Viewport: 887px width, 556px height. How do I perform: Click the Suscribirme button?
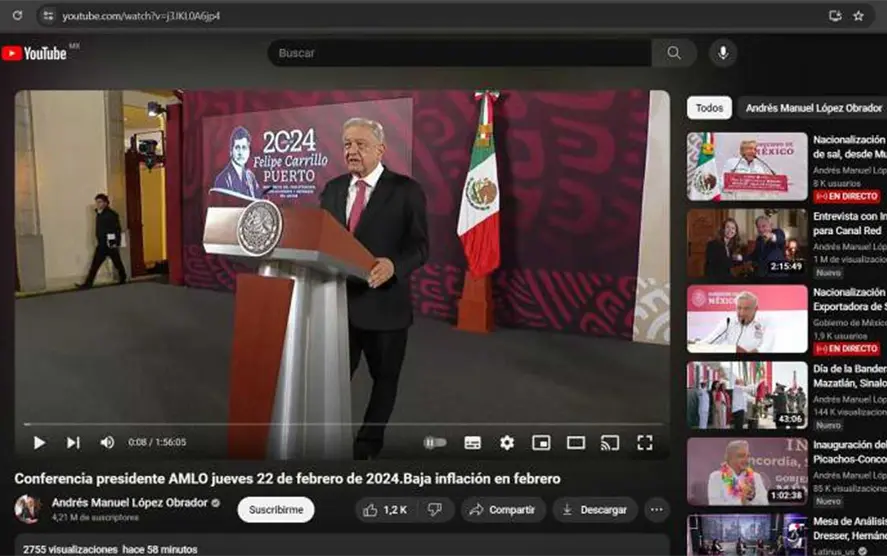point(276,510)
